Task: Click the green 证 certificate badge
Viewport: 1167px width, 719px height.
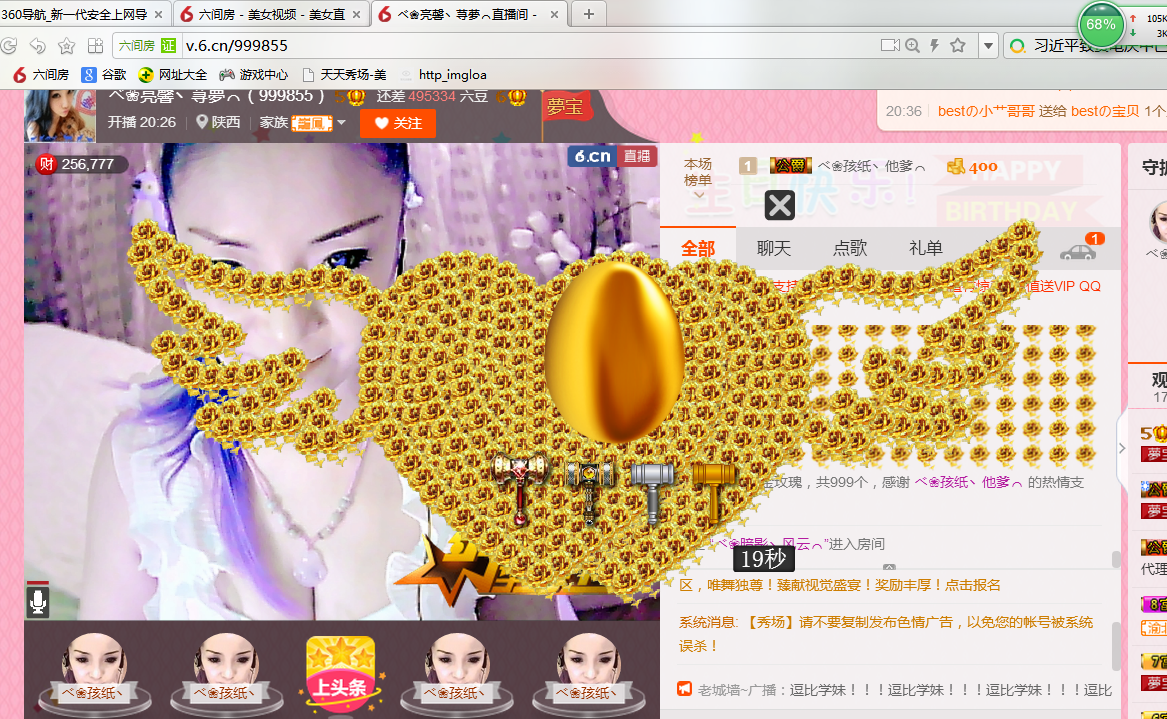Action: coord(169,45)
